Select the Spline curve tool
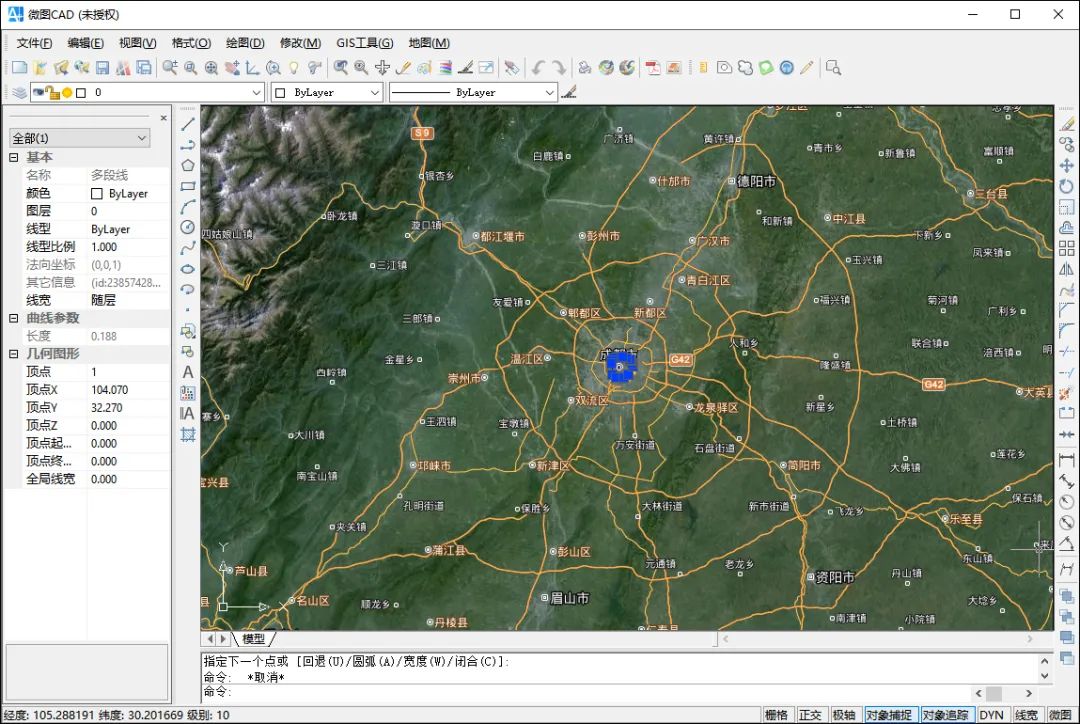Viewport: 1080px width, 724px height. click(187, 248)
